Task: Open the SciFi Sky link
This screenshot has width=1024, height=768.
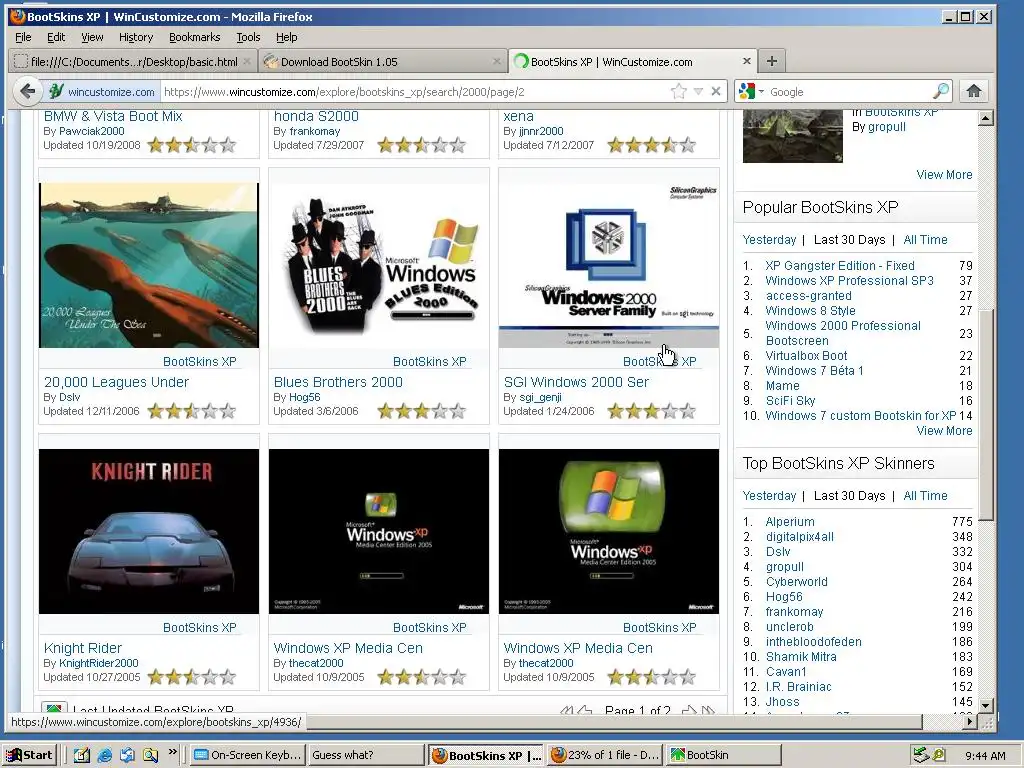Action: [790, 401]
